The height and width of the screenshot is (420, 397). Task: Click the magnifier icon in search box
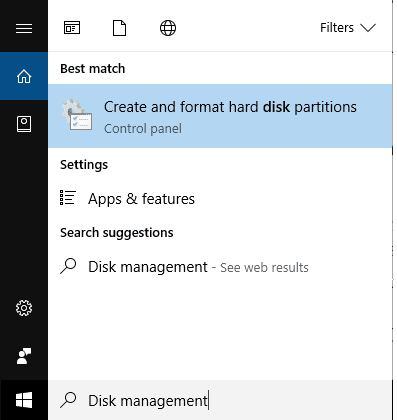pyautogui.click(x=68, y=400)
